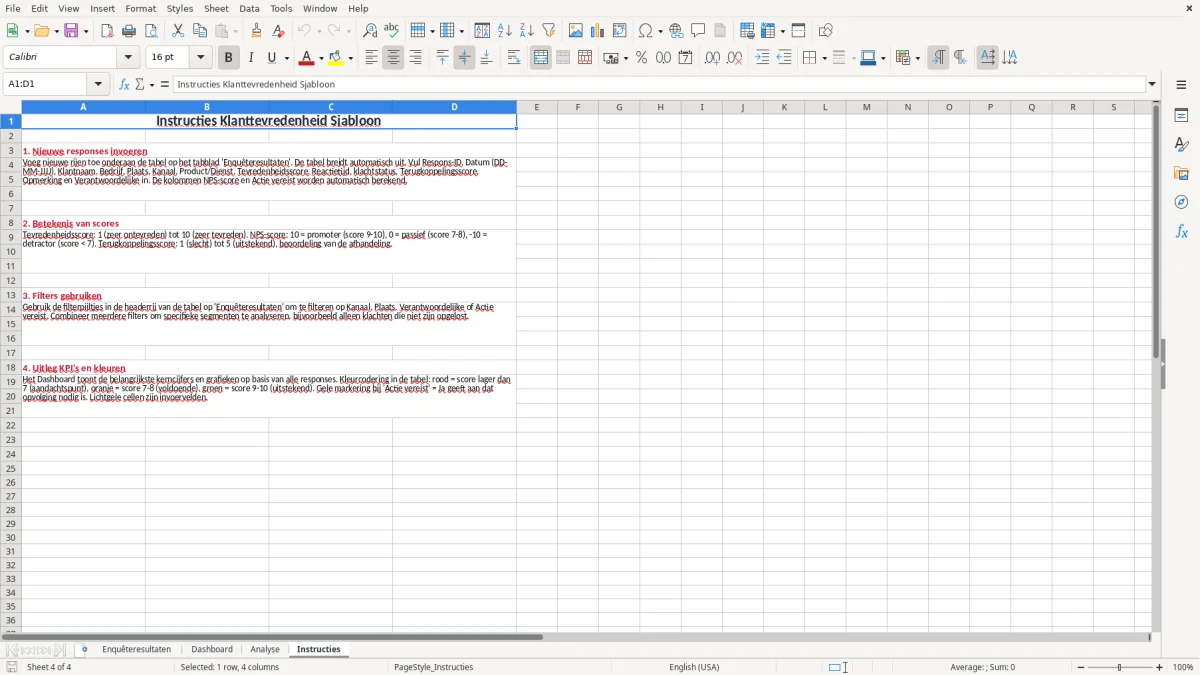
Task: Show the Draw Functions shapes icon
Action: [x=826, y=31]
